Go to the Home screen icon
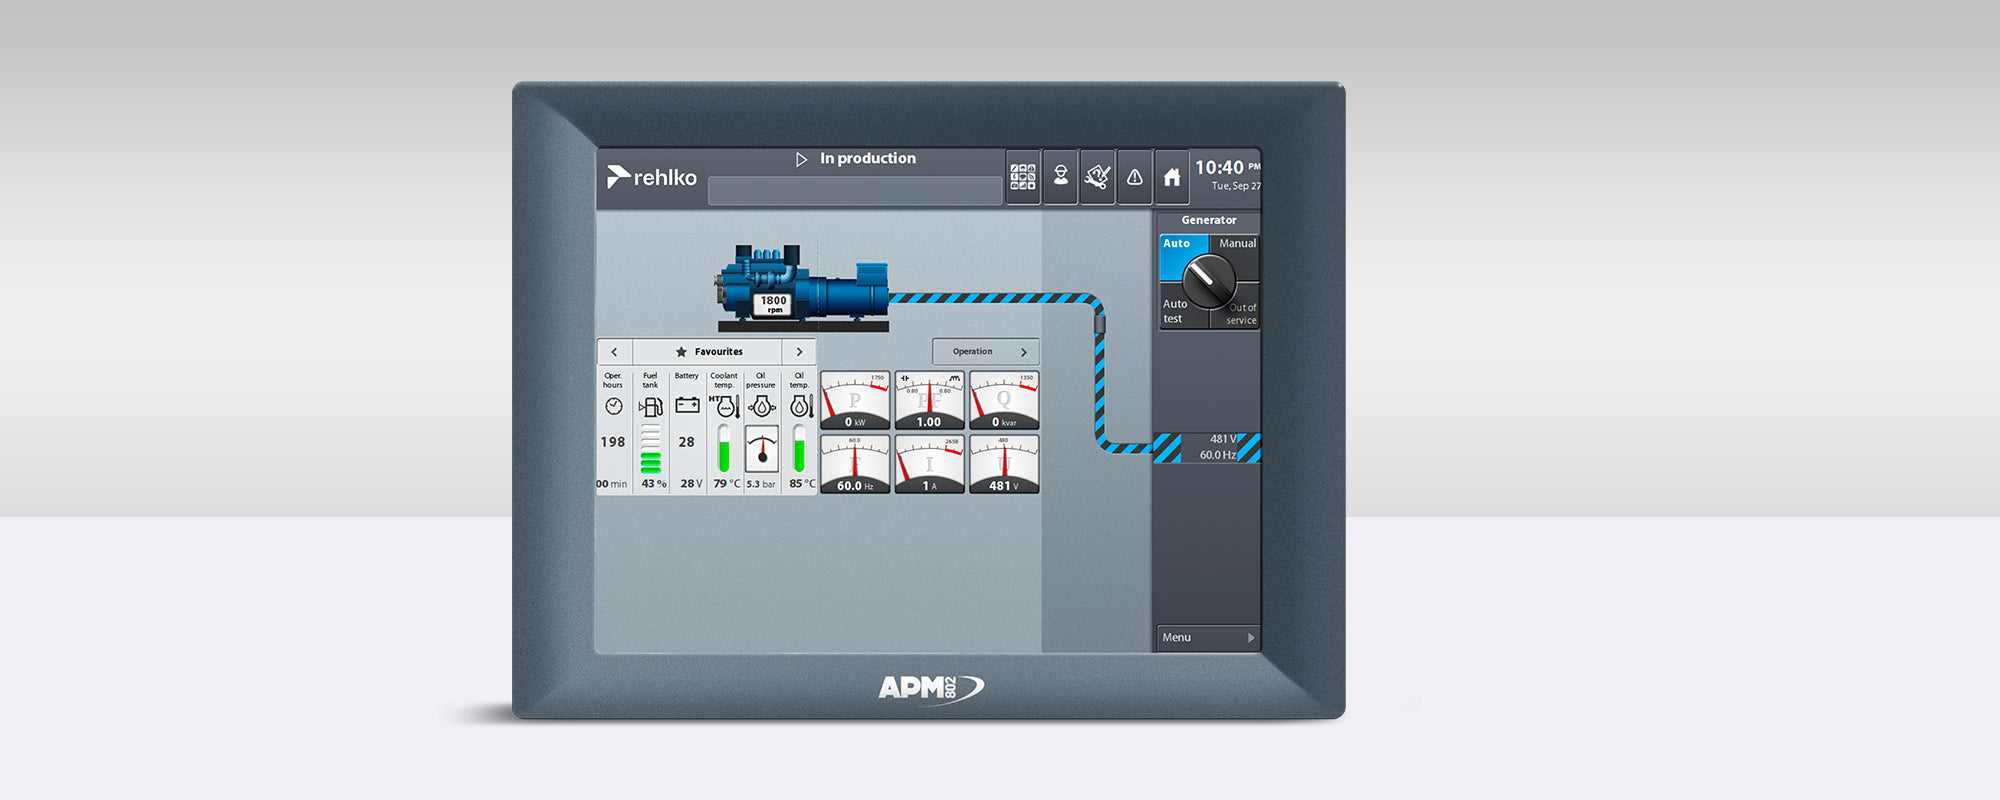The image size is (2000, 800). 1172,177
